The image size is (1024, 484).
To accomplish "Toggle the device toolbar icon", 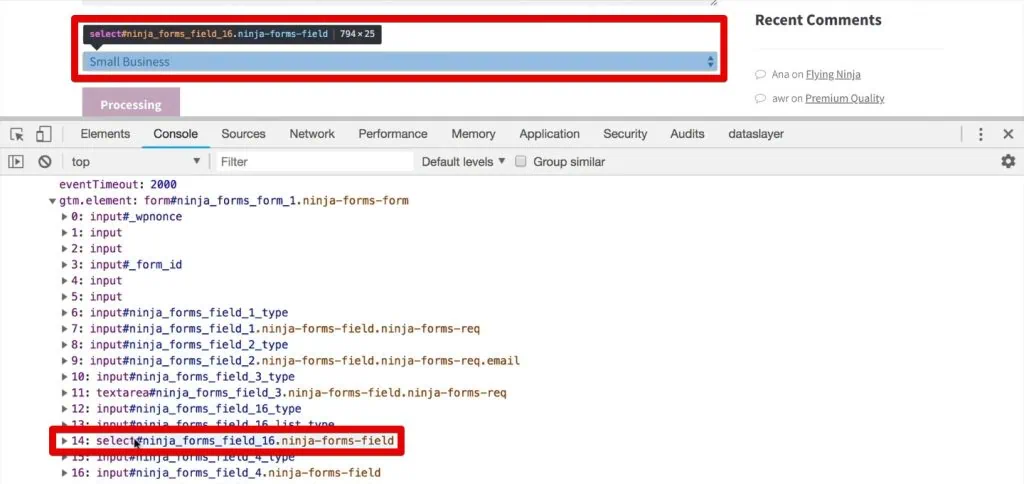I will pos(43,135).
